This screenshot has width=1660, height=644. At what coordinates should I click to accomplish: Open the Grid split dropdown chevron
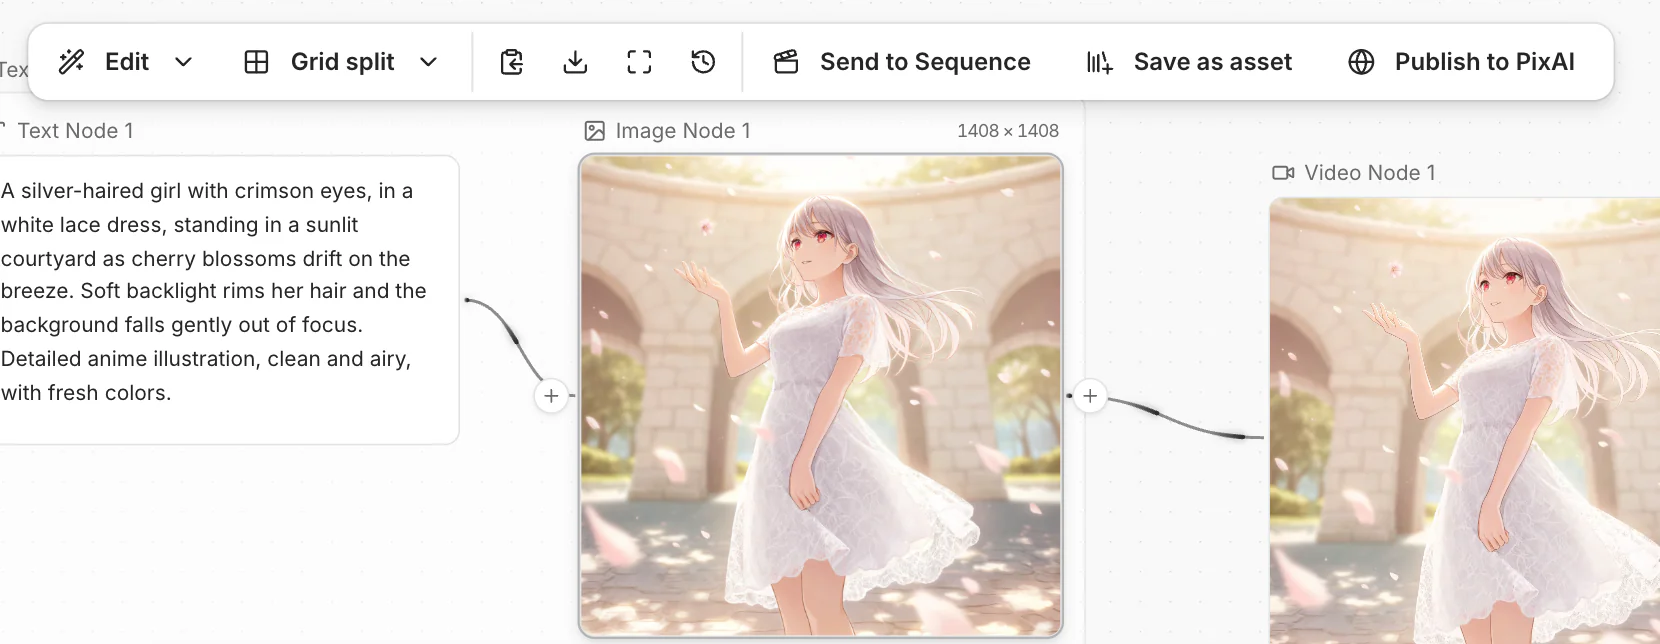click(428, 62)
